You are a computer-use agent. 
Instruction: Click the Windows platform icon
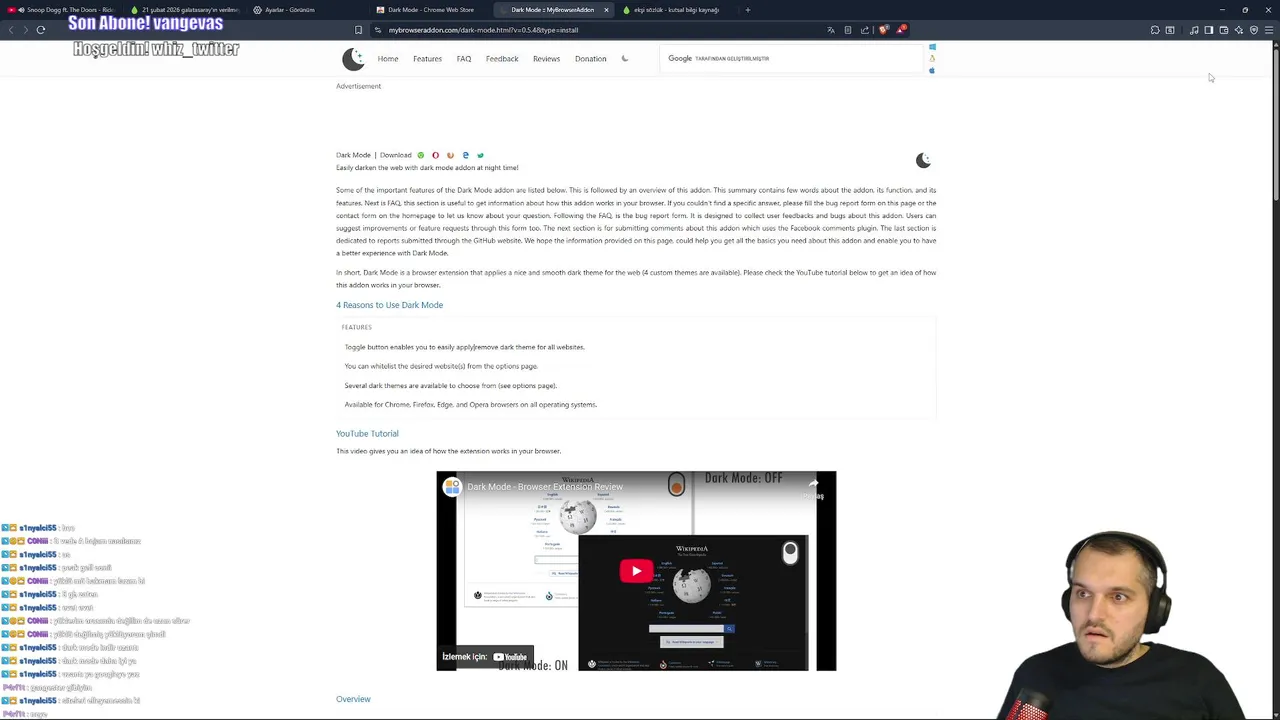click(x=932, y=47)
